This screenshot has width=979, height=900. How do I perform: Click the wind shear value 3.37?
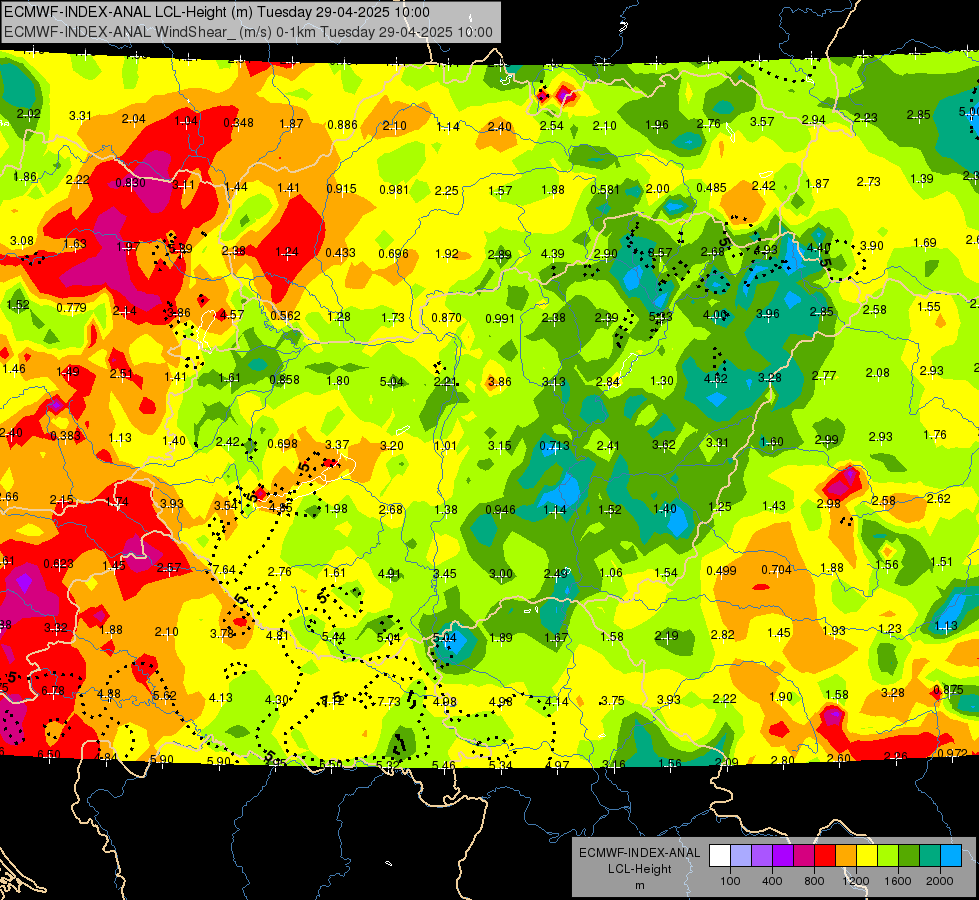337,444
